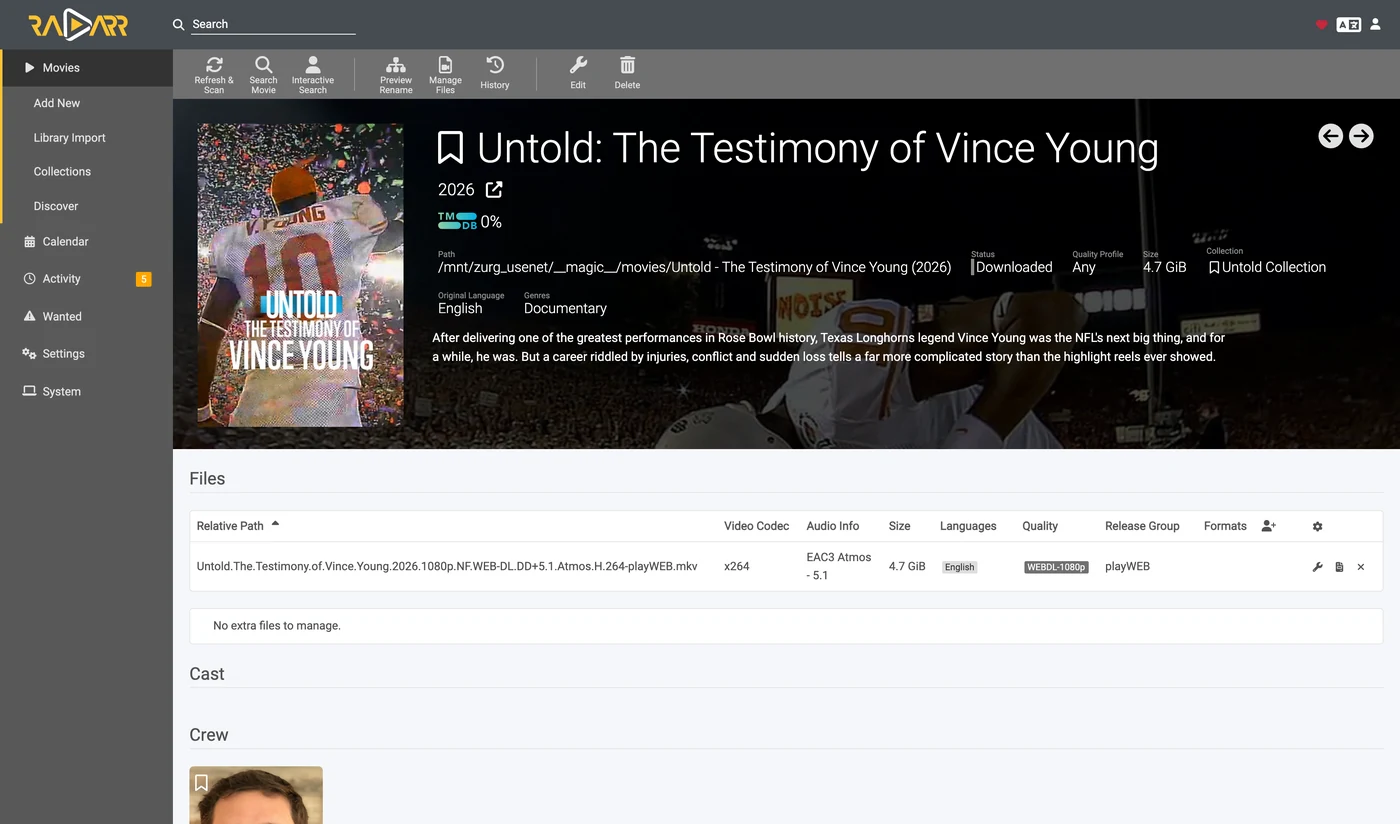Open Movies section in sidebar
The height and width of the screenshot is (824, 1400).
86,68
